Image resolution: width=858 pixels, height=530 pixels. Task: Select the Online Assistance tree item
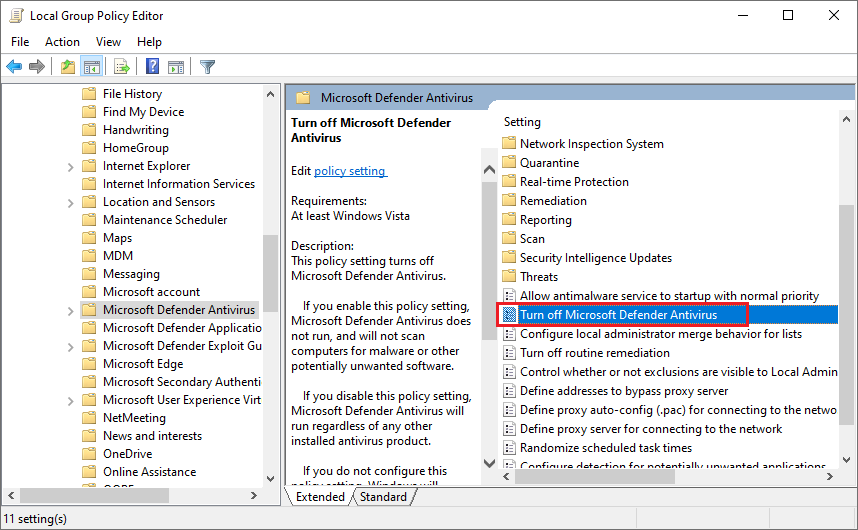click(149, 472)
